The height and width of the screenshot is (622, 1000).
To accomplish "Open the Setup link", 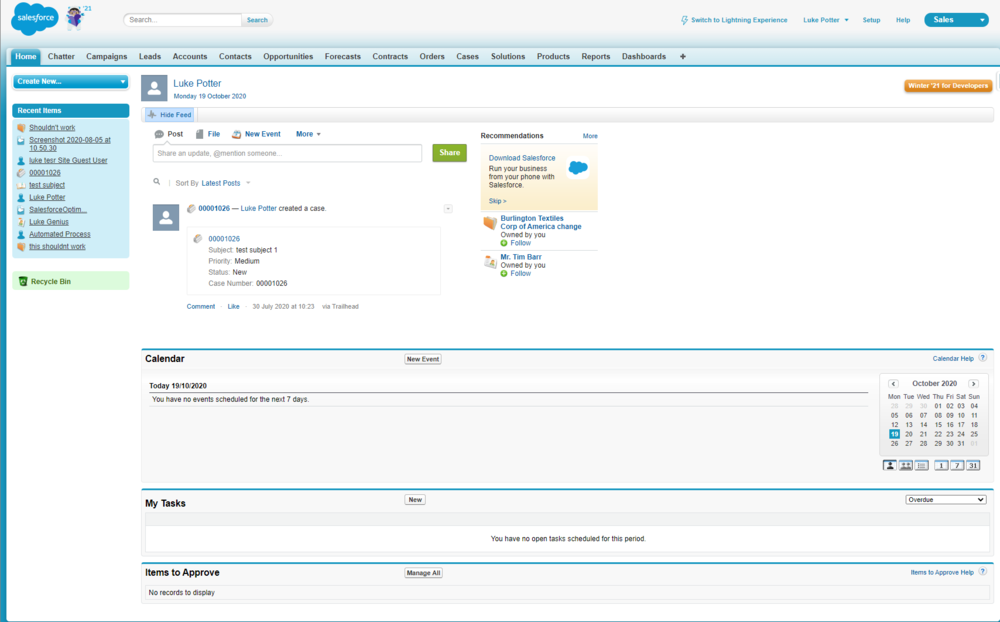I will point(871,20).
